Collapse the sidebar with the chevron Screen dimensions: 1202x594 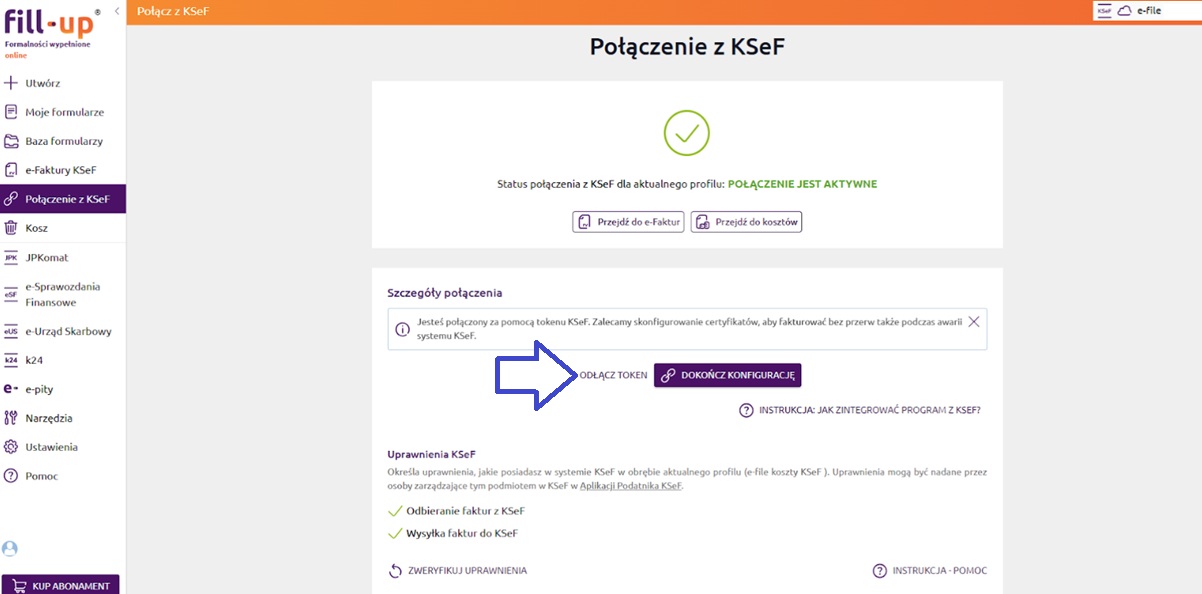pyautogui.click(x=116, y=10)
